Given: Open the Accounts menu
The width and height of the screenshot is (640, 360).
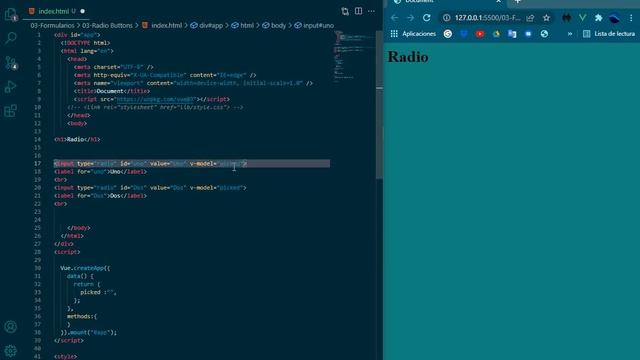Looking at the screenshot, I should (11, 327).
